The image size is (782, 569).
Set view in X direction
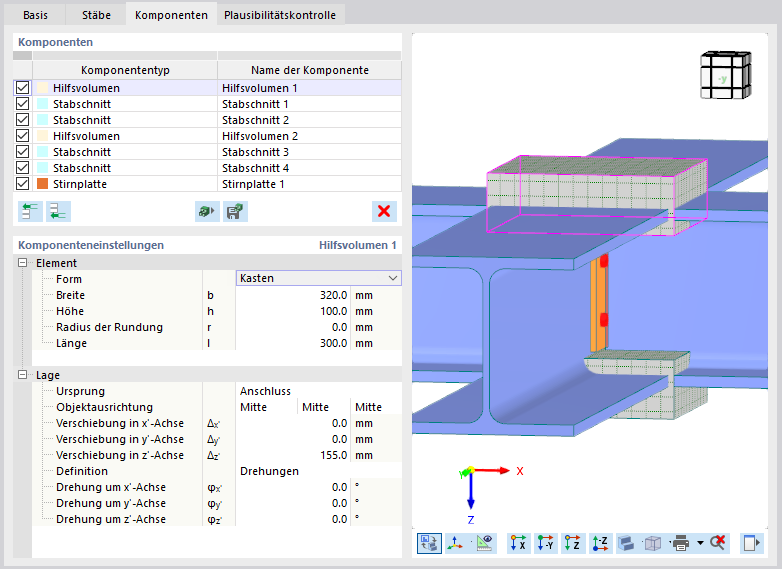point(518,543)
